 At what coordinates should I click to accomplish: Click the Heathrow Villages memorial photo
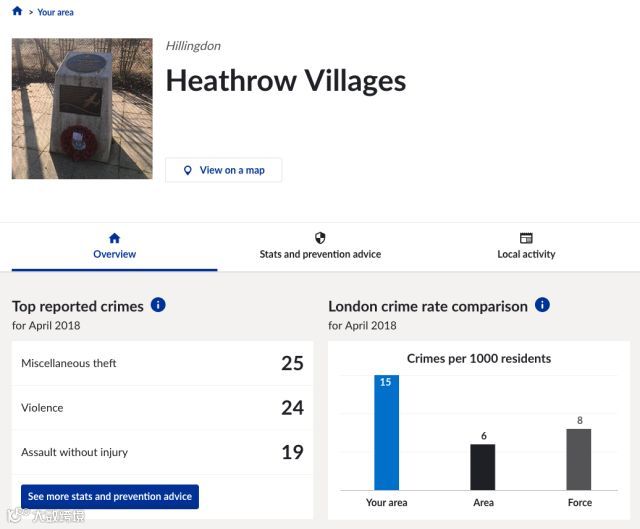82,109
